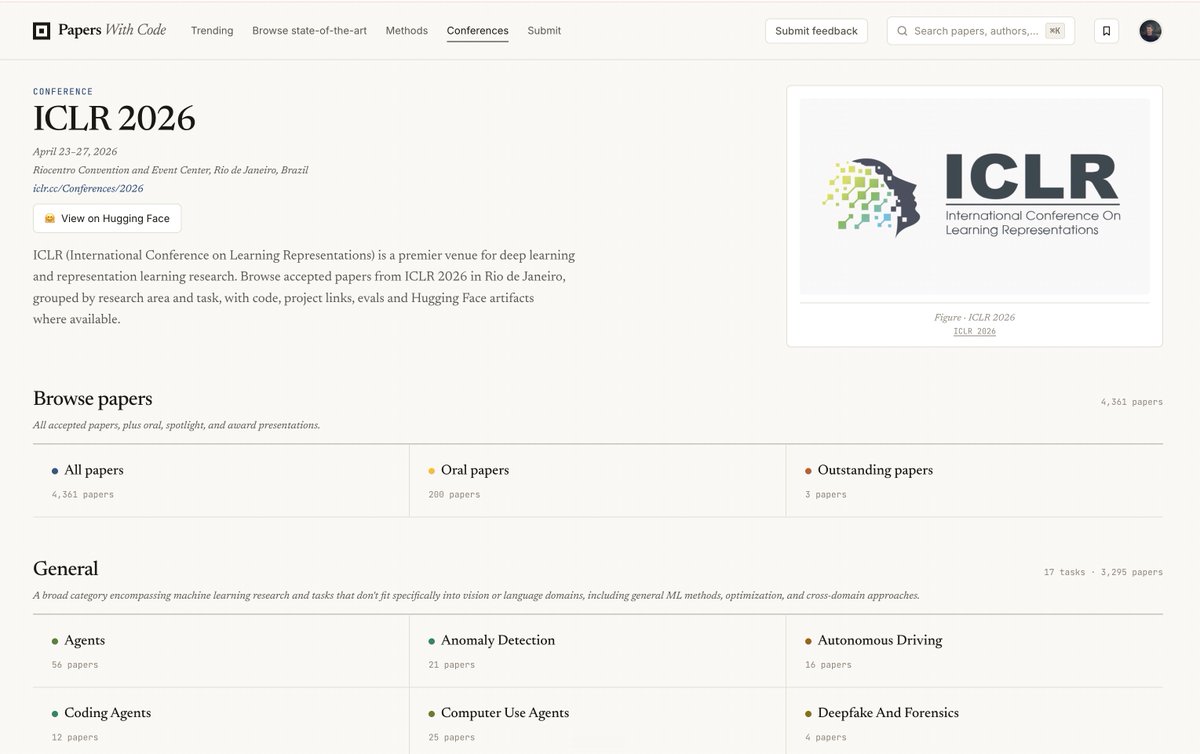Open the Computer Use Agents task
Image resolution: width=1200 pixels, height=754 pixels.
coord(597,722)
